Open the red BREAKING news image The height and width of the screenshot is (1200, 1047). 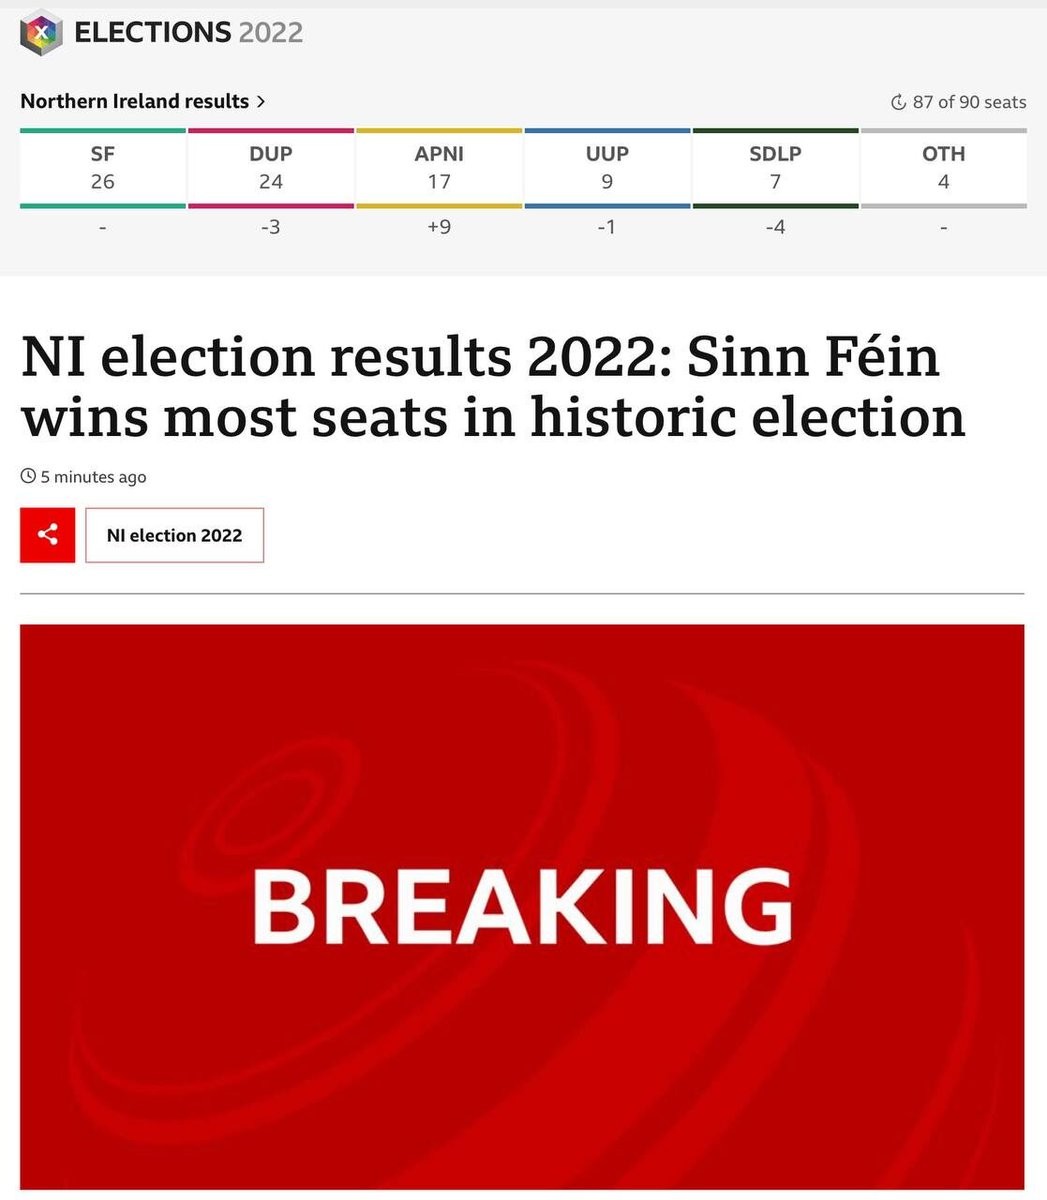(x=522, y=906)
